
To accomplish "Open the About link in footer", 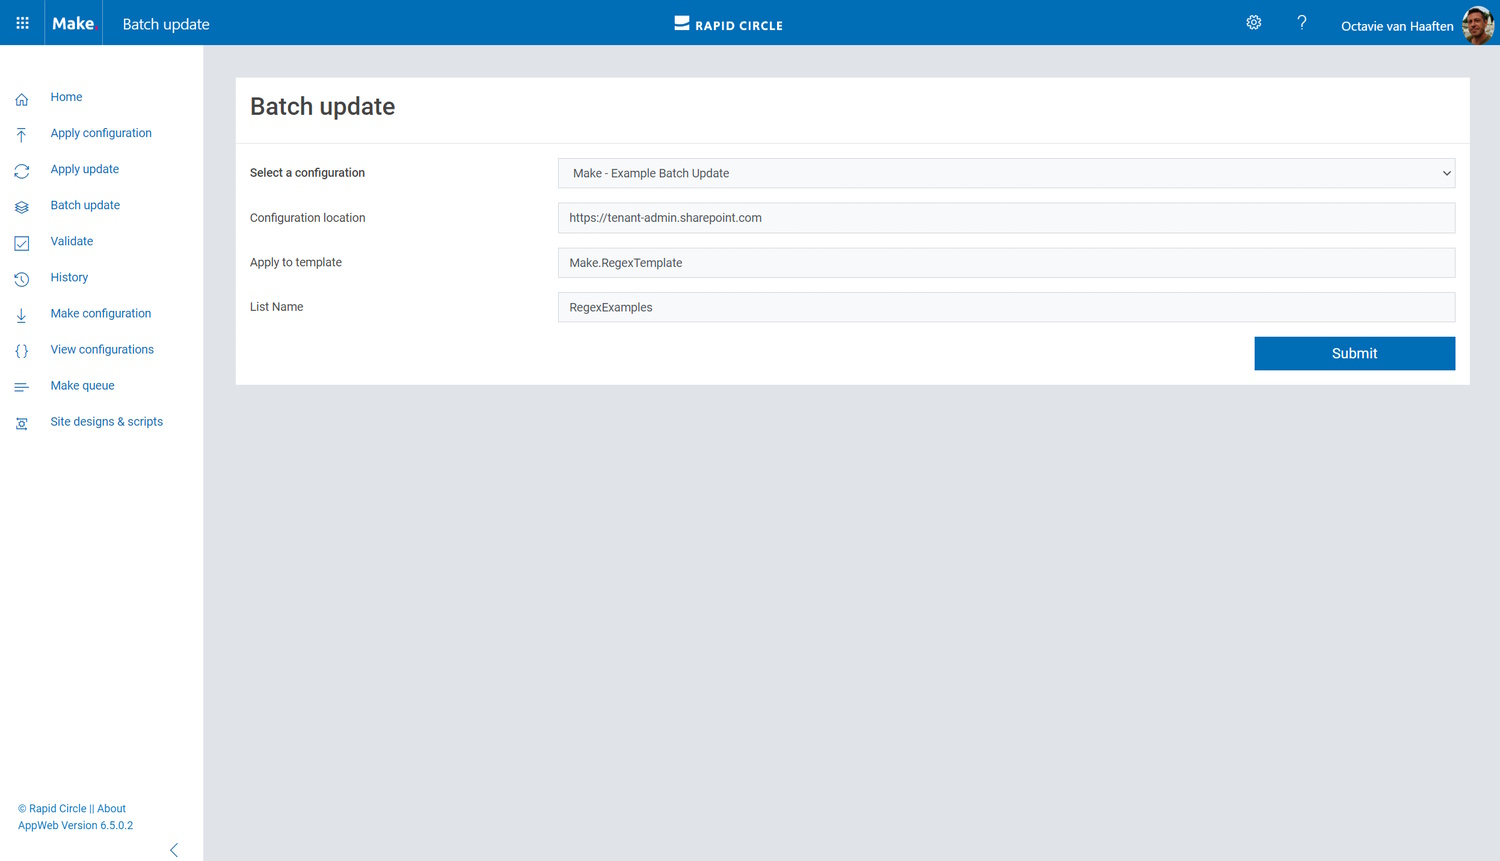I will click(111, 808).
